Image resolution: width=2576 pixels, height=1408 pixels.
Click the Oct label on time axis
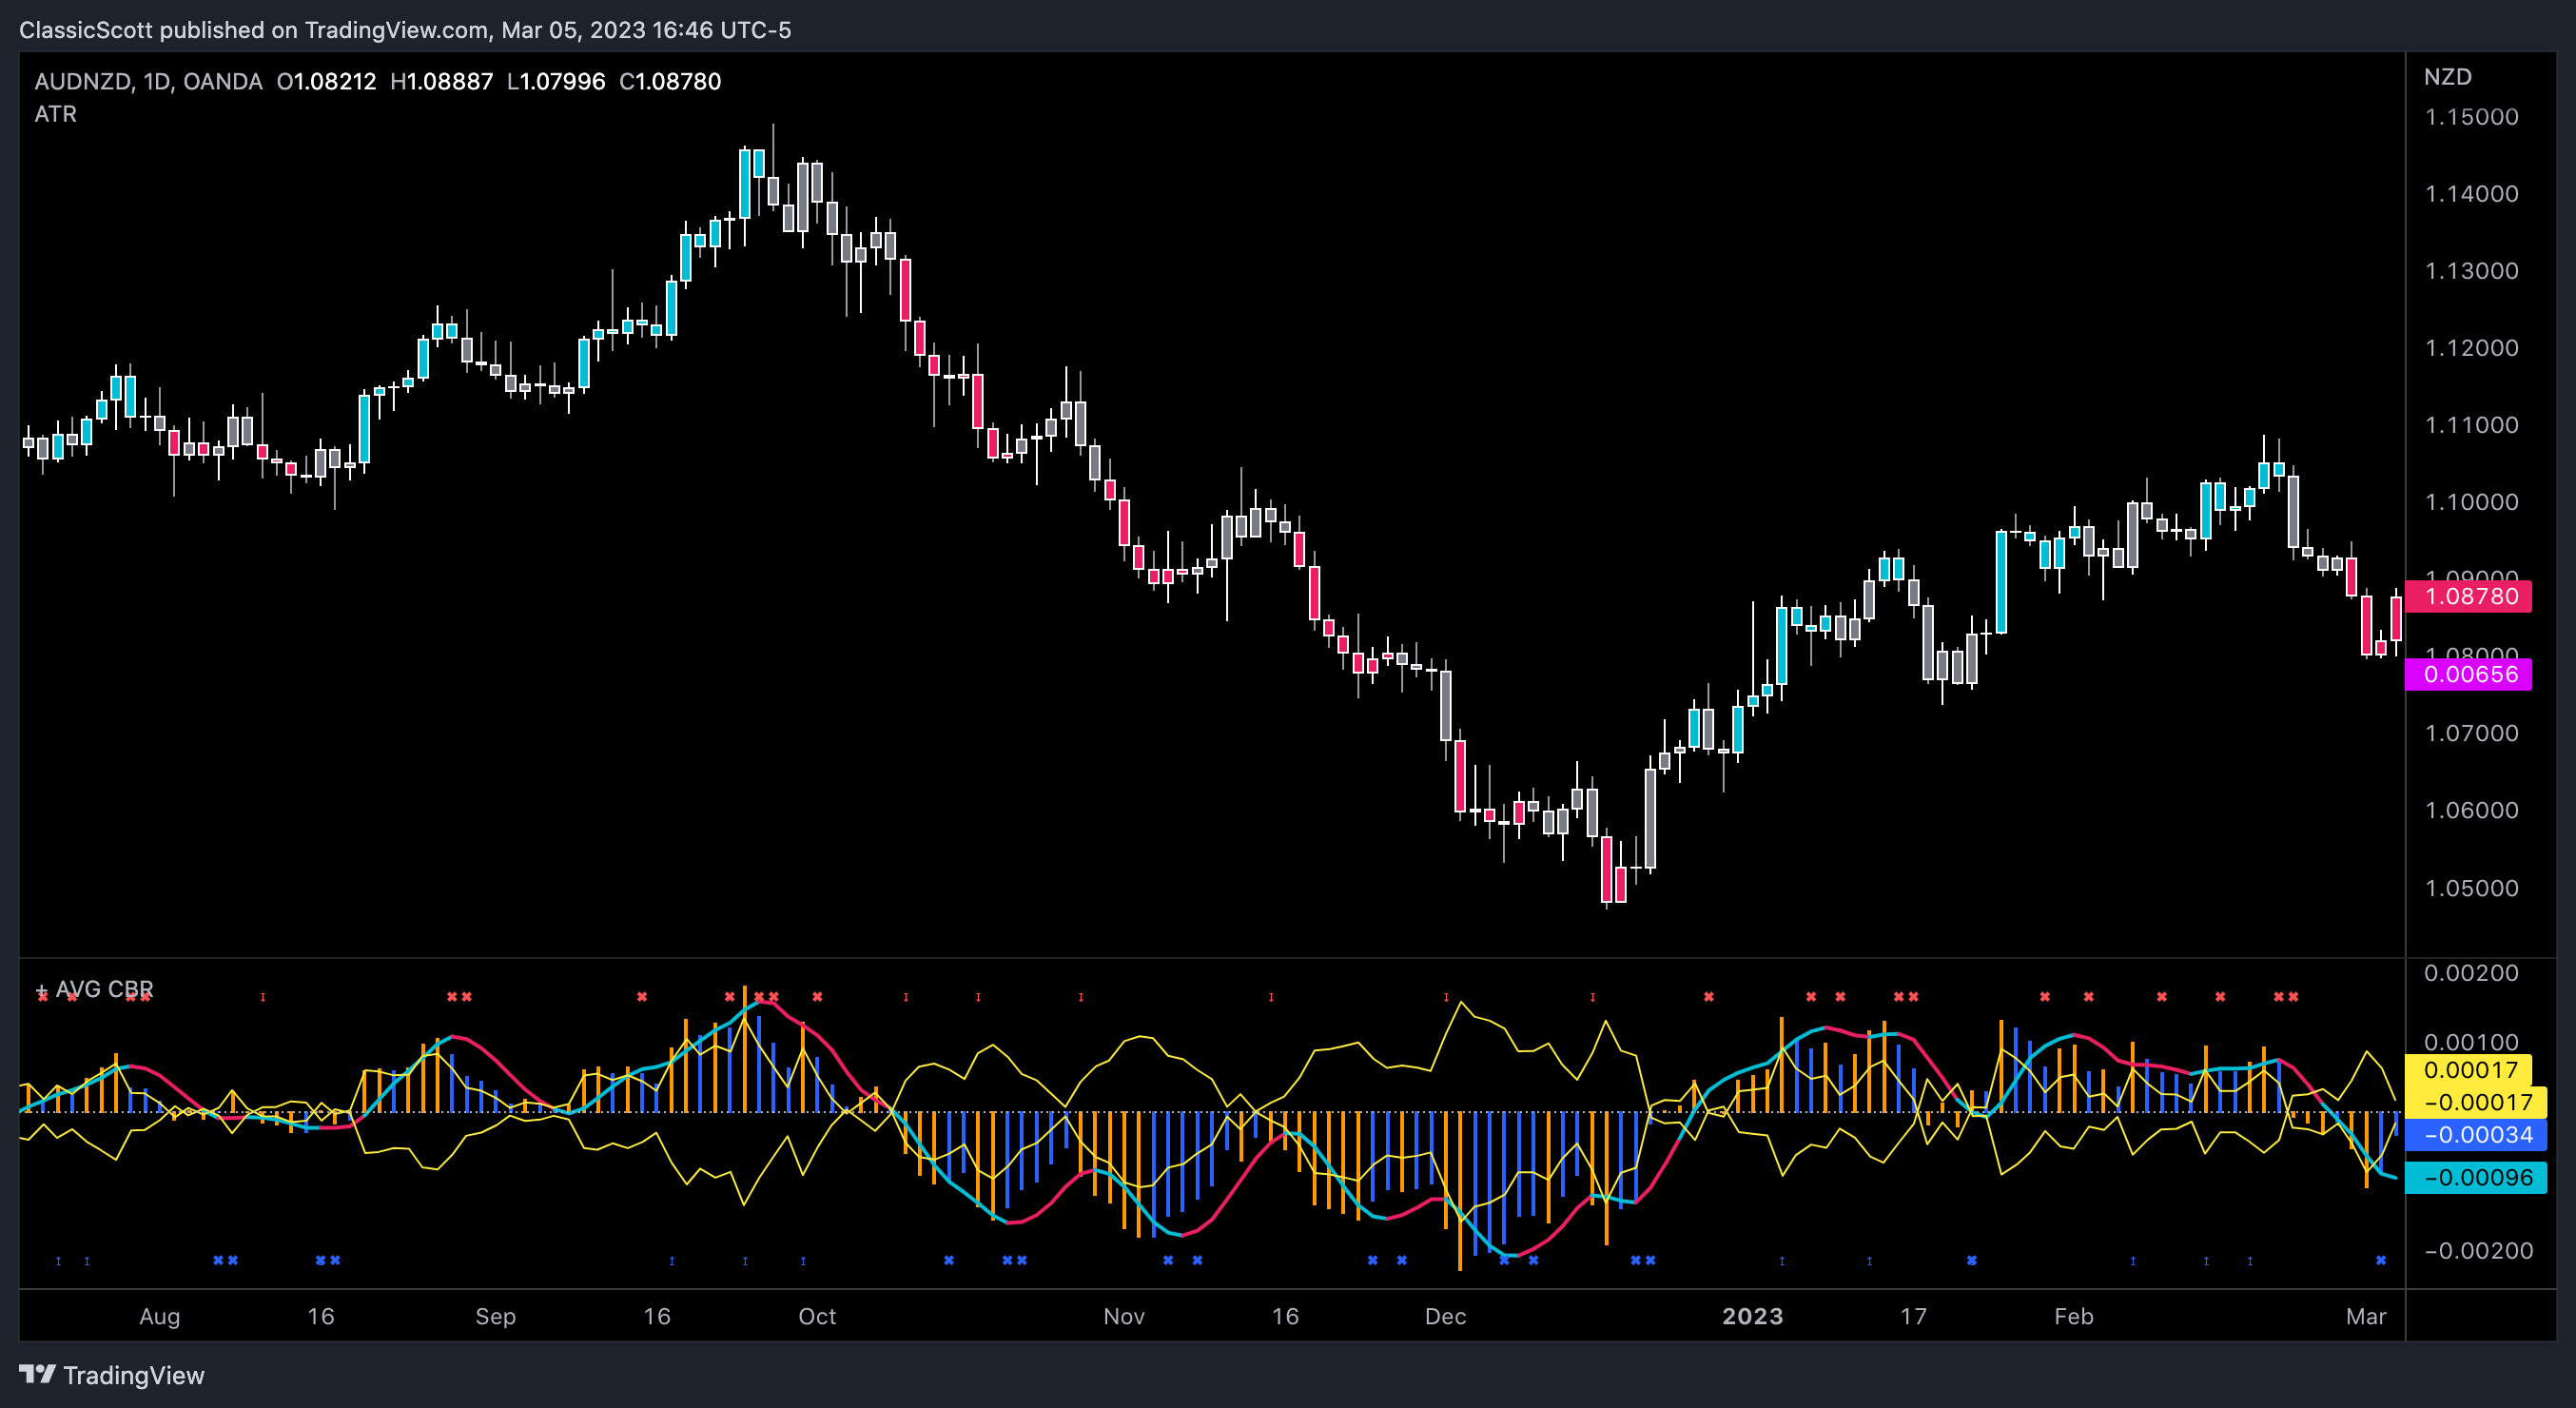click(817, 1316)
